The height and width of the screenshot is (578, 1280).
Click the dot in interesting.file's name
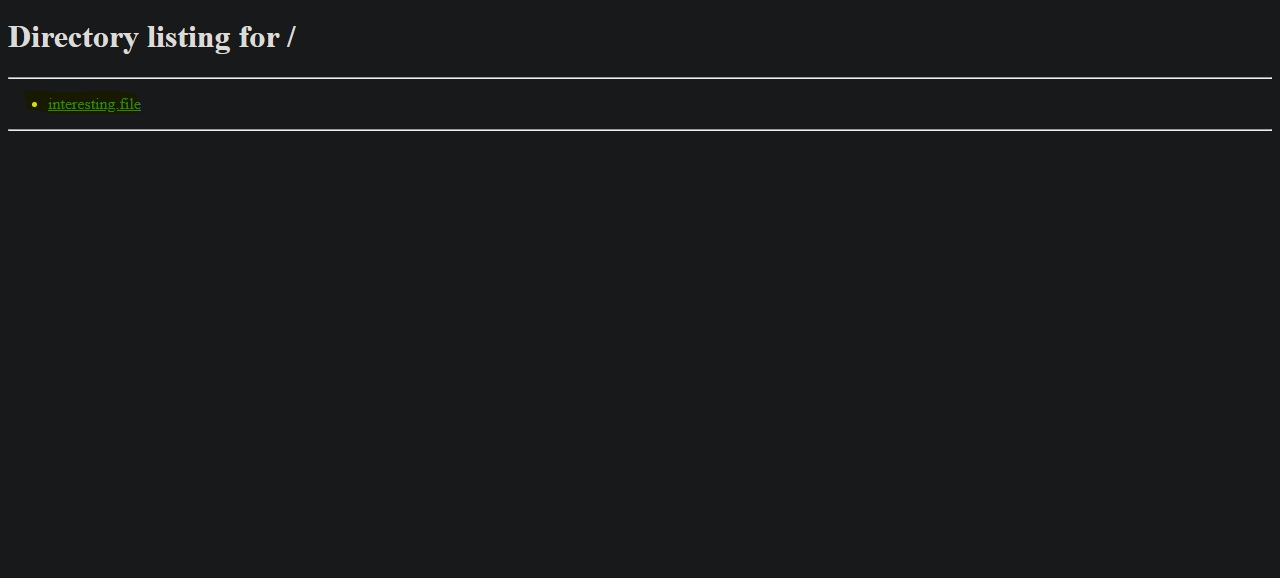pos(117,108)
